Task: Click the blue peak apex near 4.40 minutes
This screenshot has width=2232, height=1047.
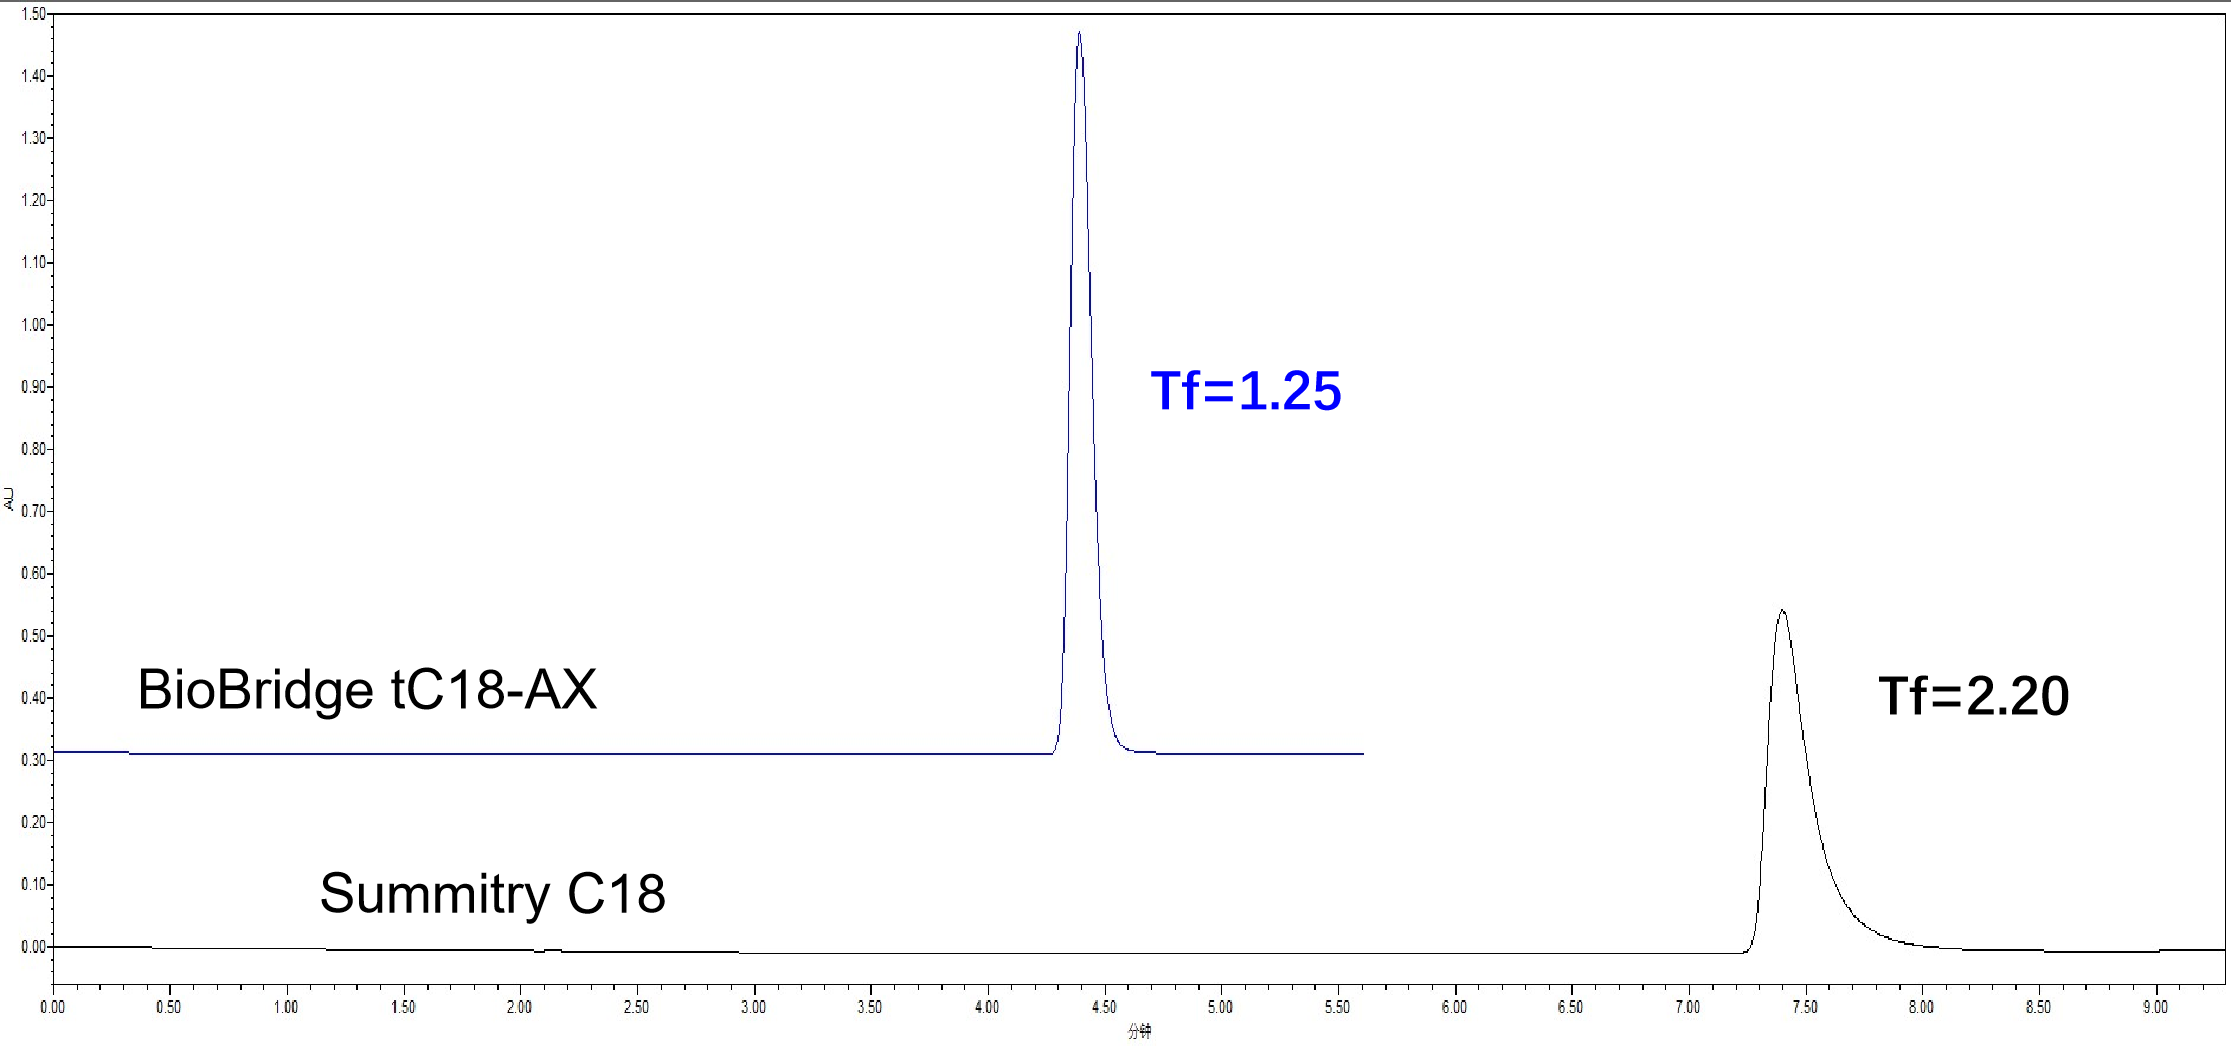Action: pyautogui.click(x=1079, y=35)
